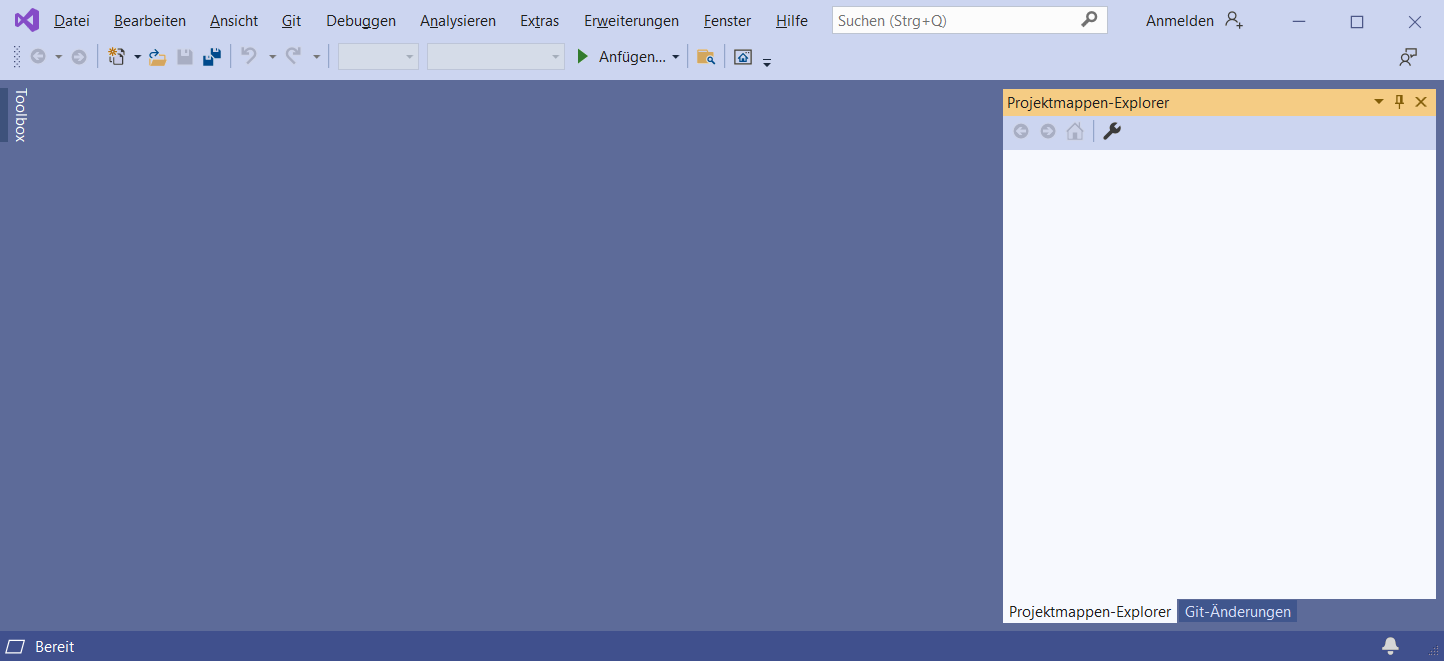Start debugging with the green Anfügen play icon
This screenshot has height=661, width=1444.
point(583,56)
